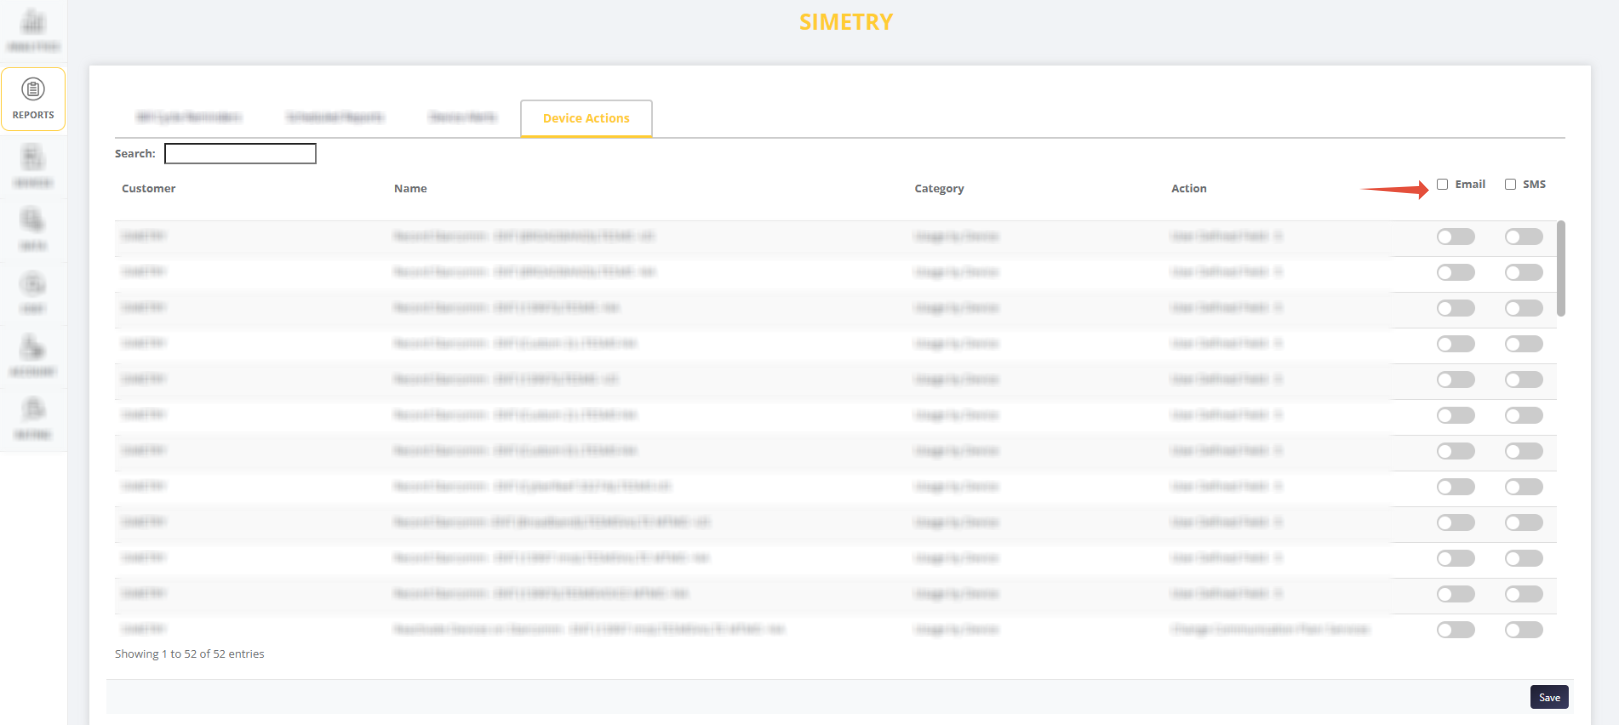Image resolution: width=1619 pixels, height=725 pixels.
Task: Focus the Search input field
Action: [240, 153]
